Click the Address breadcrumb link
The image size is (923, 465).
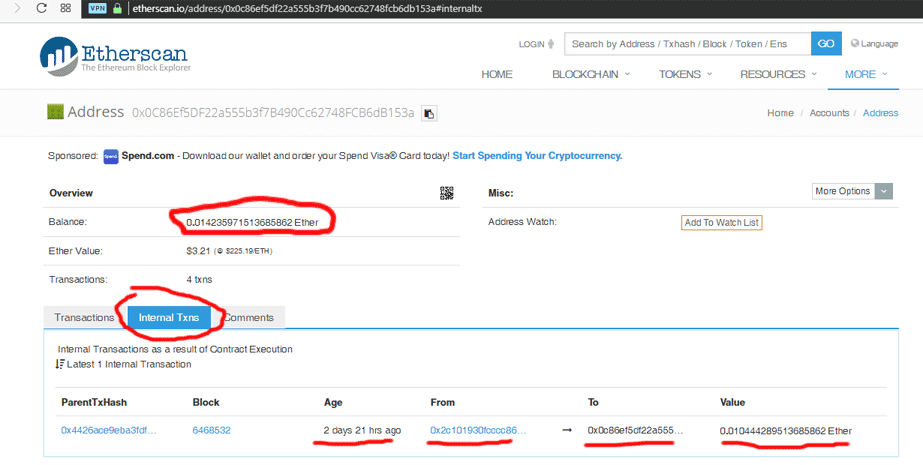tap(881, 113)
